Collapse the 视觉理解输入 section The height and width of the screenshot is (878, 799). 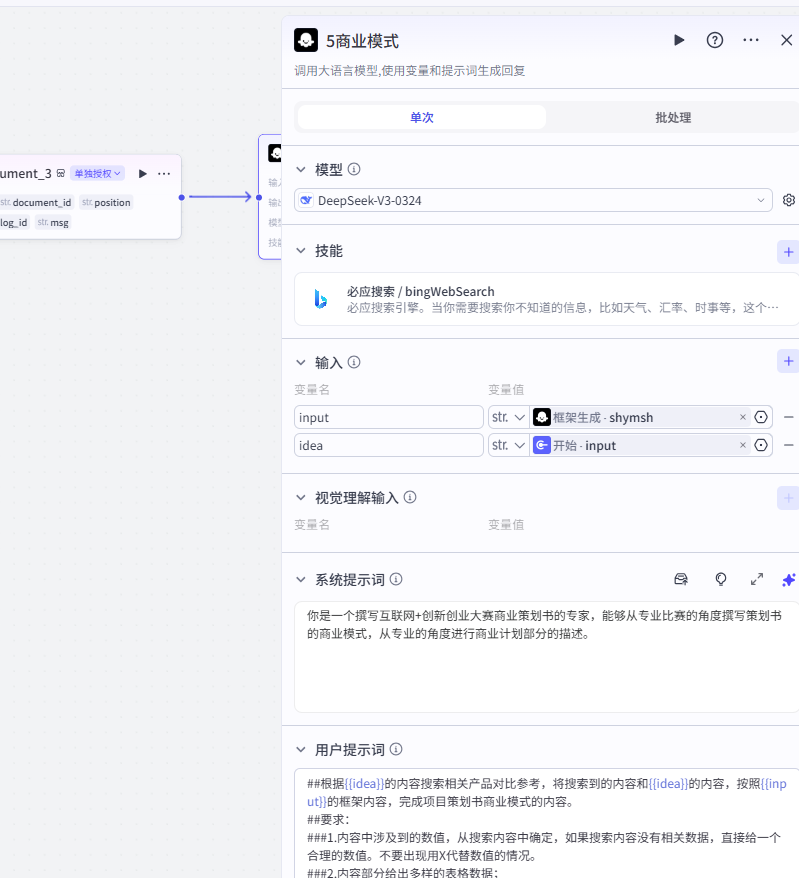pos(301,498)
